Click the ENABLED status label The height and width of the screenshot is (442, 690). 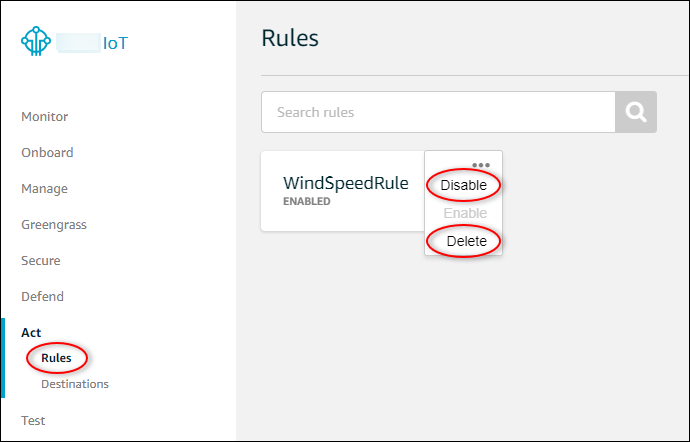pyautogui.click(x=307, y=202)
